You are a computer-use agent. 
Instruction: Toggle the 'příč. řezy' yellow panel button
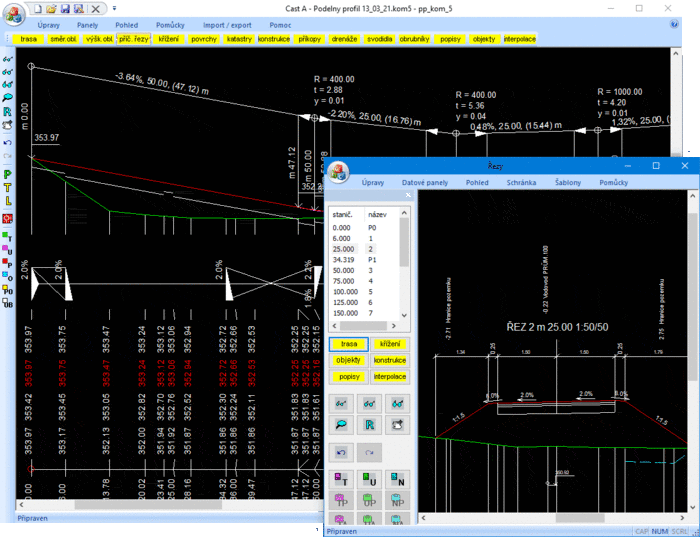click(x=132, y=38)
